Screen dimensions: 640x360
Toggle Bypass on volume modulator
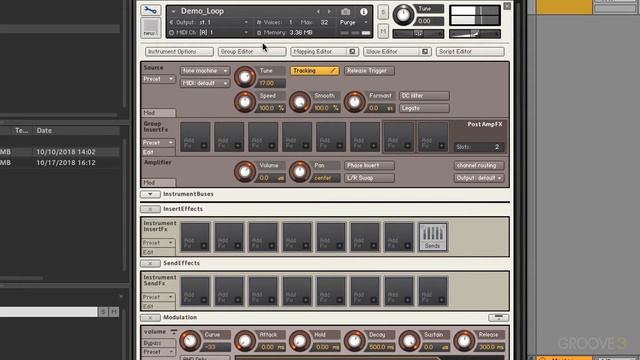click(158, 343)
